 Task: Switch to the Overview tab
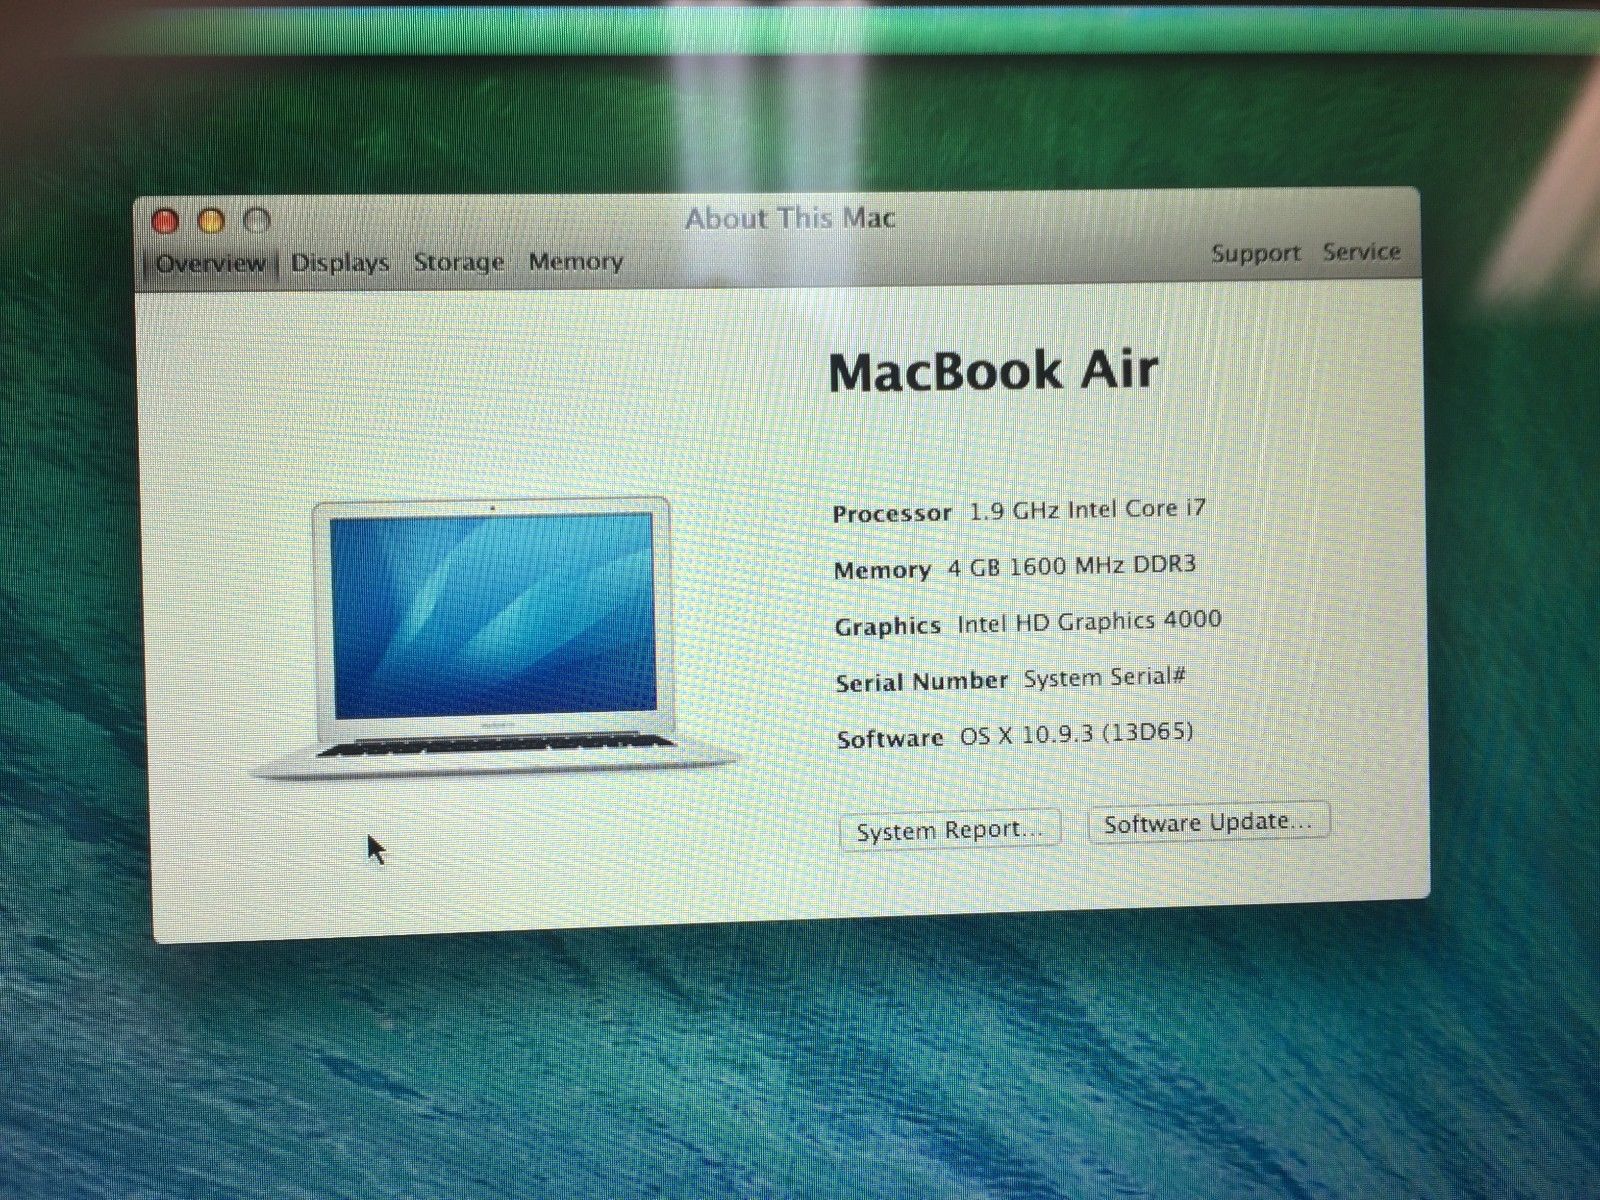coord(211,265)
